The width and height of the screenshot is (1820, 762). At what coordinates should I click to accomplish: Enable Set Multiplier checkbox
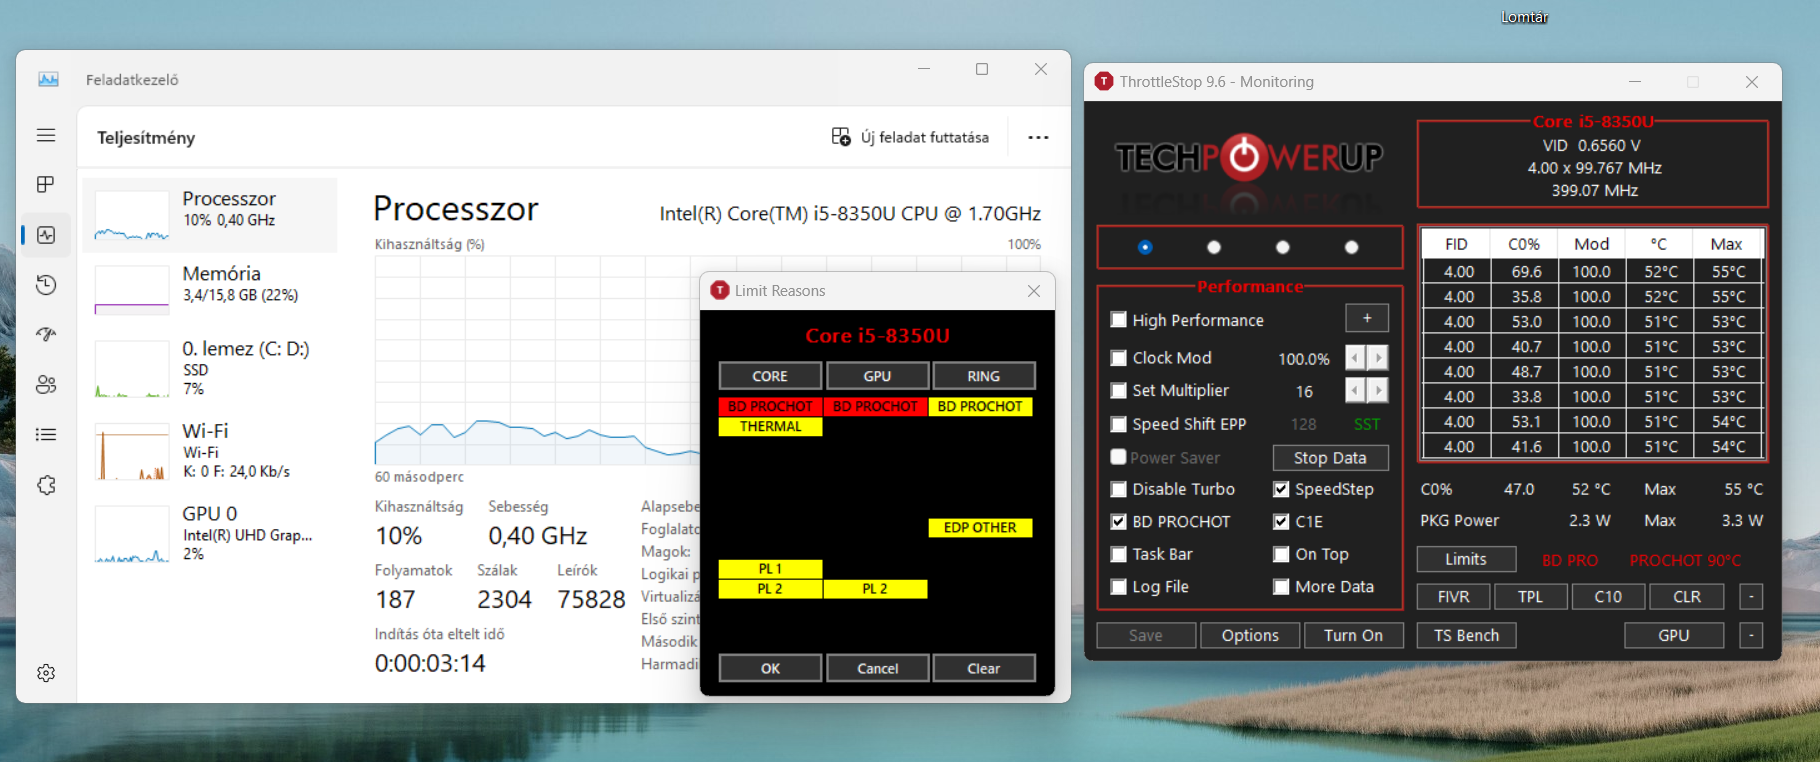pos(1119,391)
